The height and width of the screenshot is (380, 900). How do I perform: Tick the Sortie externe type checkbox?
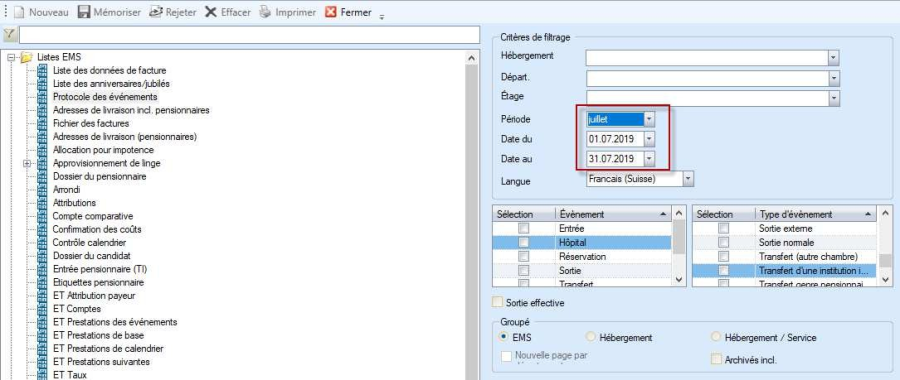click(723, 228)
